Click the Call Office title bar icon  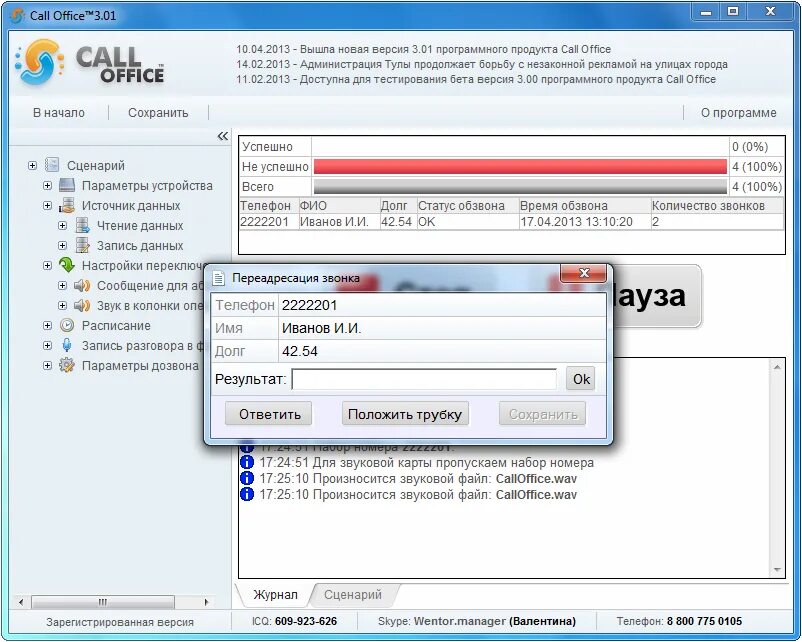click(x=17, y=15)
